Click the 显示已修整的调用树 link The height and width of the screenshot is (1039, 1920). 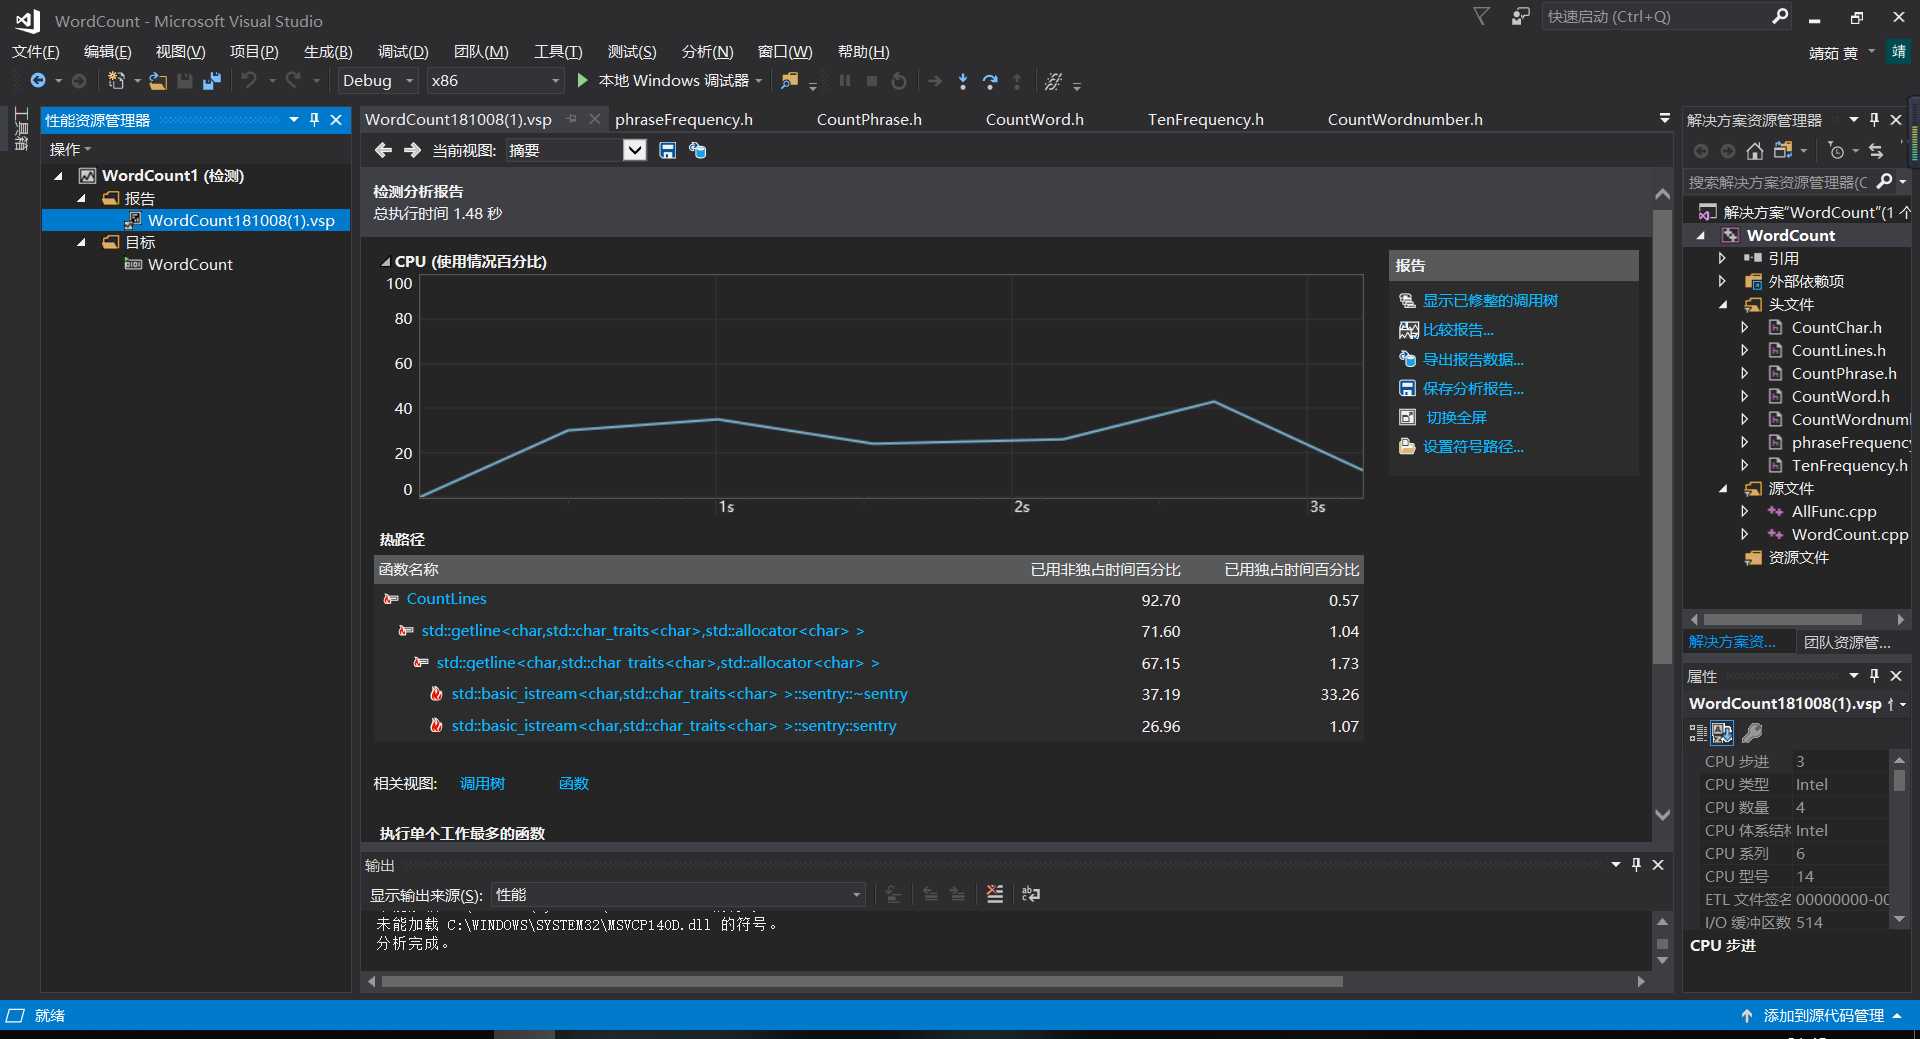click(1490, 301)
